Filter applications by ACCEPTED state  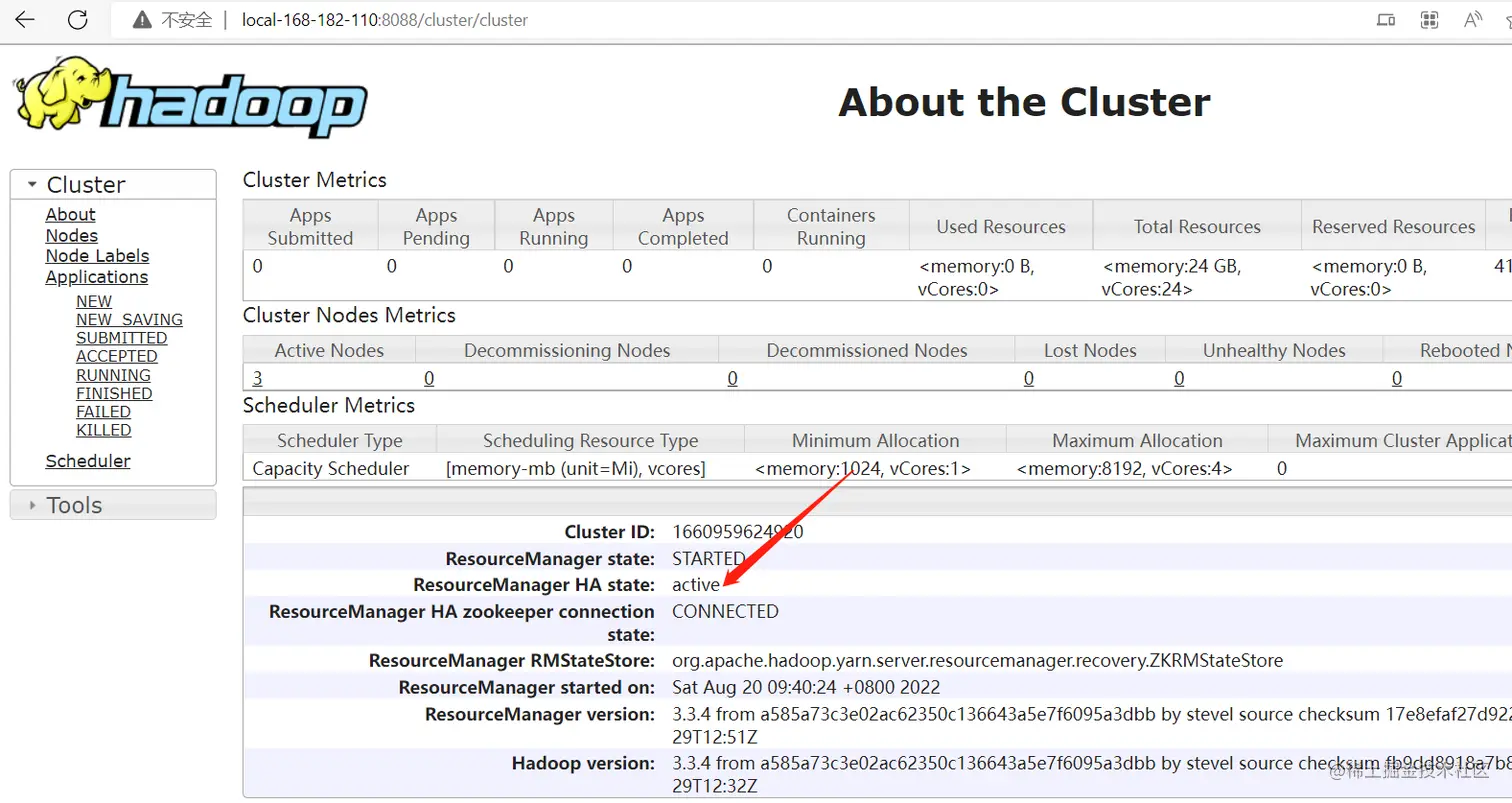coord(116,356)
